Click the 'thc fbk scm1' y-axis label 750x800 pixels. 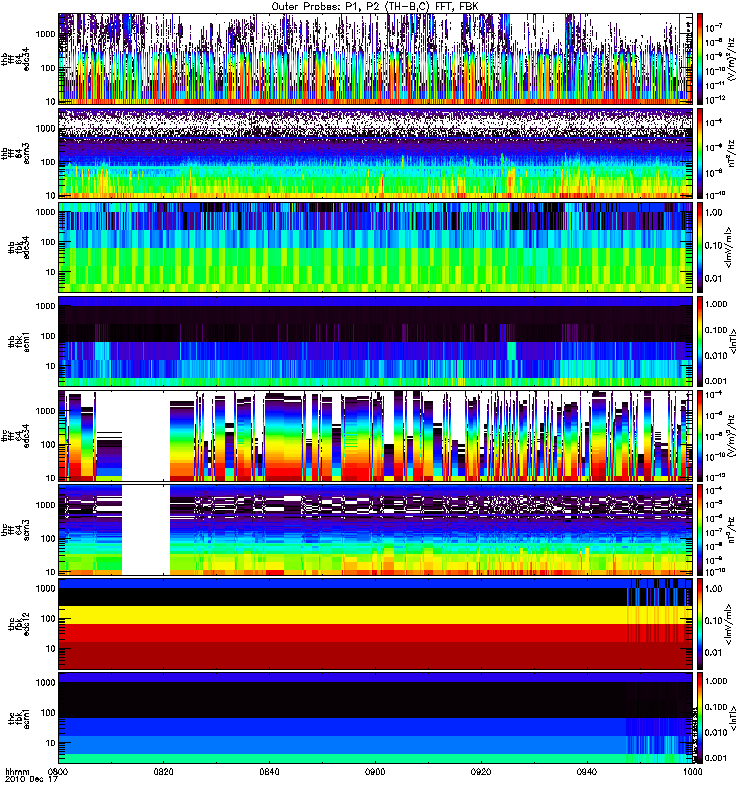click(x=19, y=718)
